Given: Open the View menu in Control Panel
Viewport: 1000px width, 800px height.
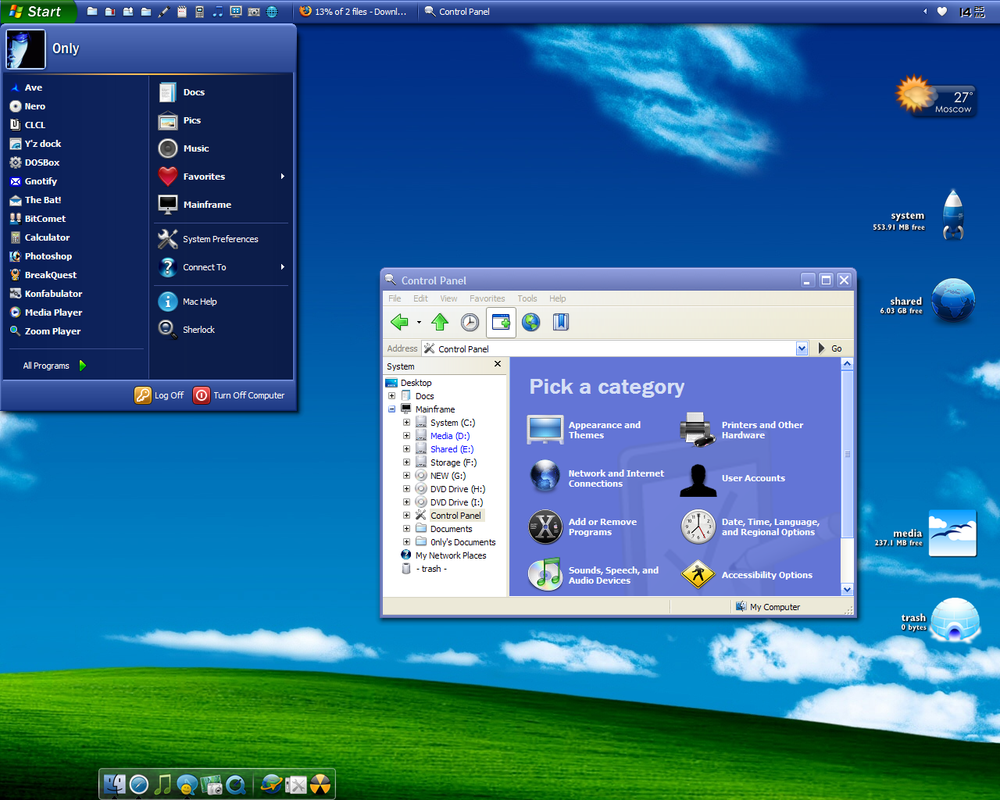Looking at the screenshot, I should (448, 298).
